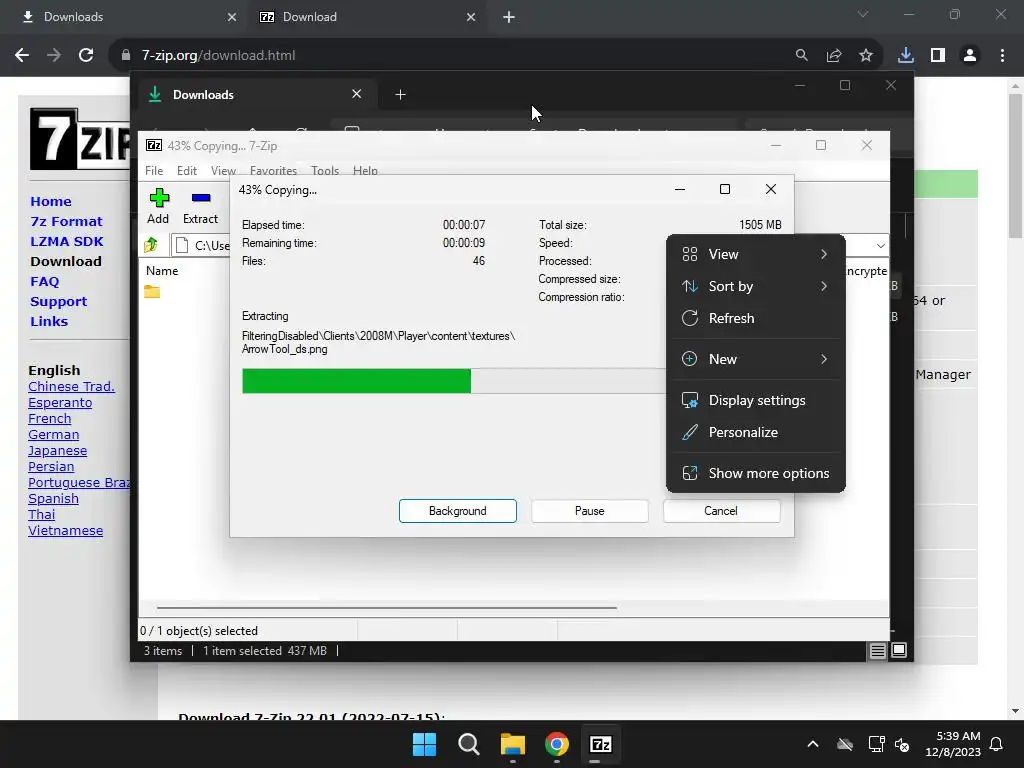Click the Vietnamese language link
1024x768 pixels.
point(65,531)
